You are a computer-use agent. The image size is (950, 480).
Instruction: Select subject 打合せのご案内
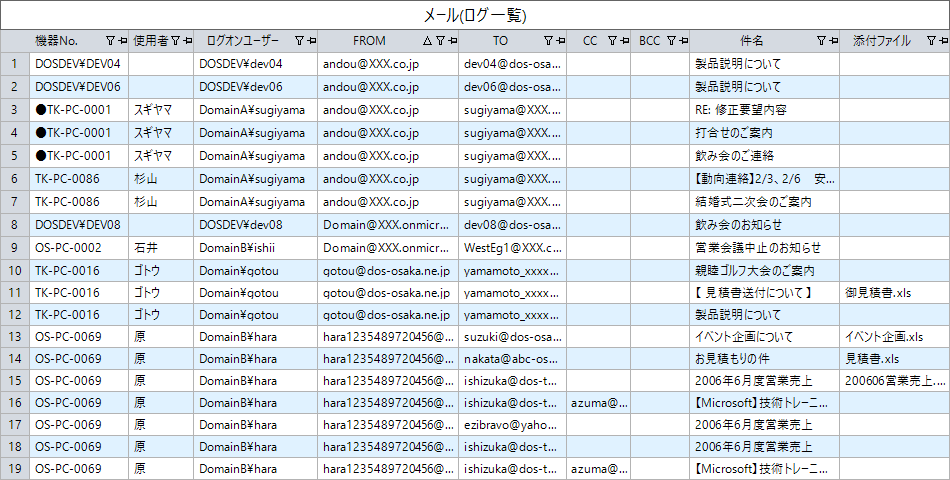tap(765, 133)
